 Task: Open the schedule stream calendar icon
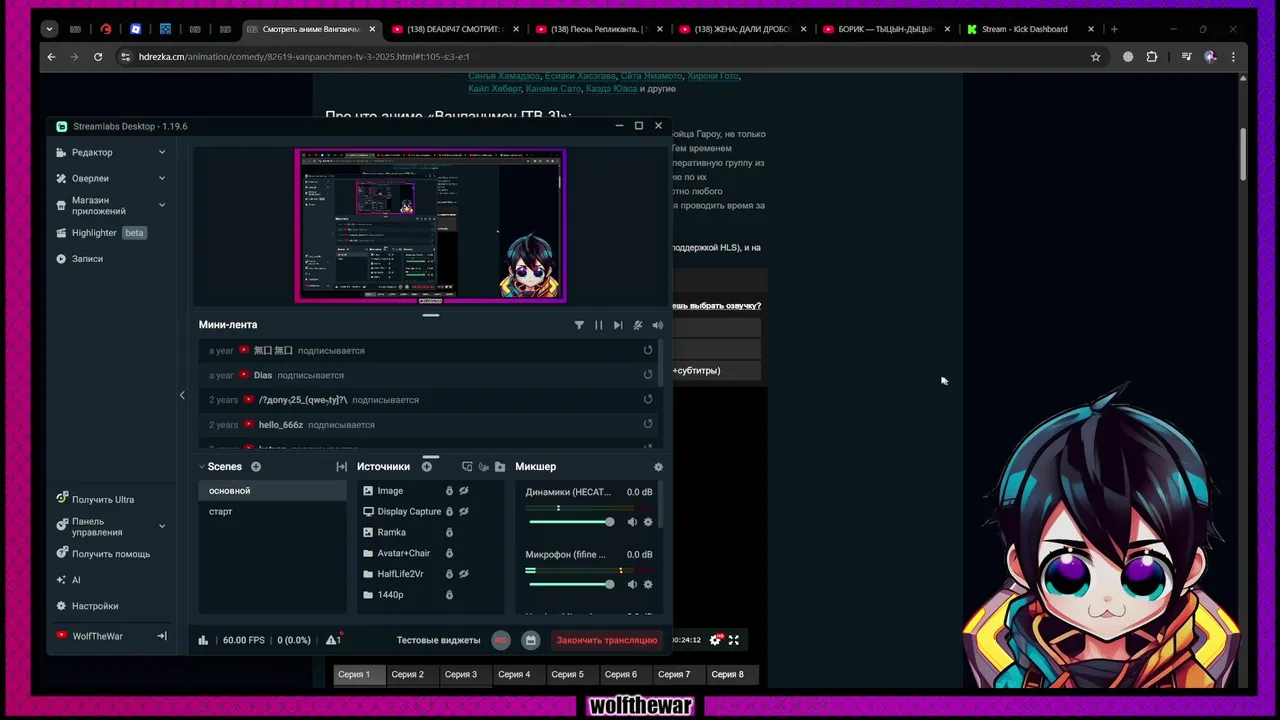[531, 640]
